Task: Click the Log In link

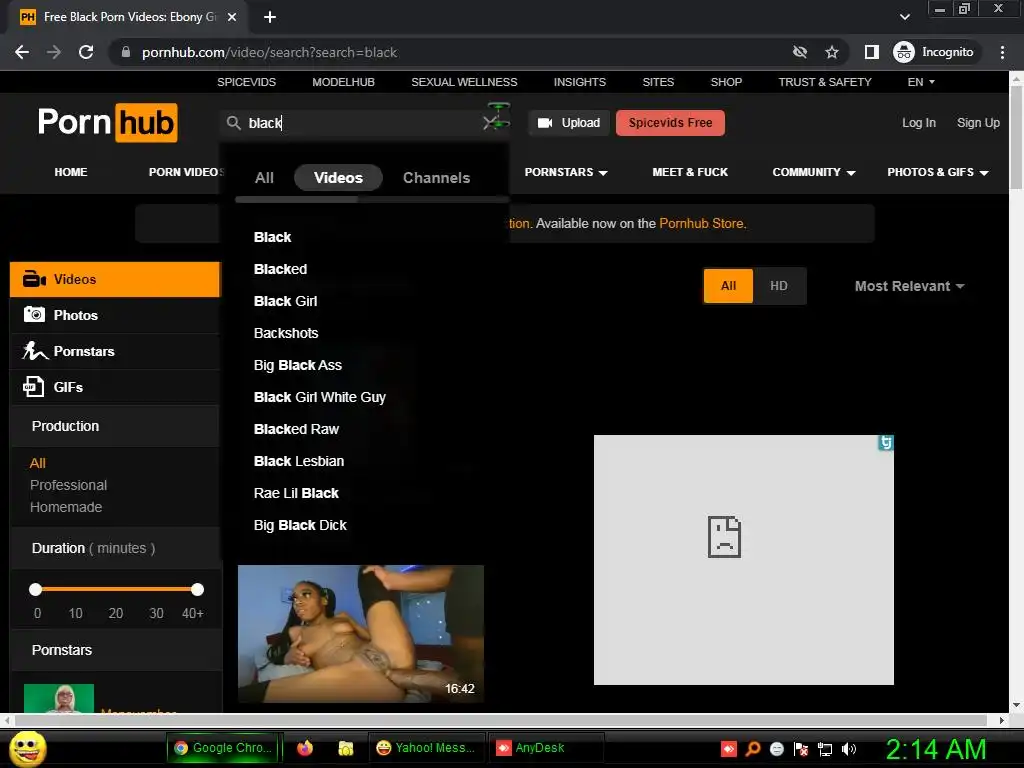Action: [x=919, y=123]
